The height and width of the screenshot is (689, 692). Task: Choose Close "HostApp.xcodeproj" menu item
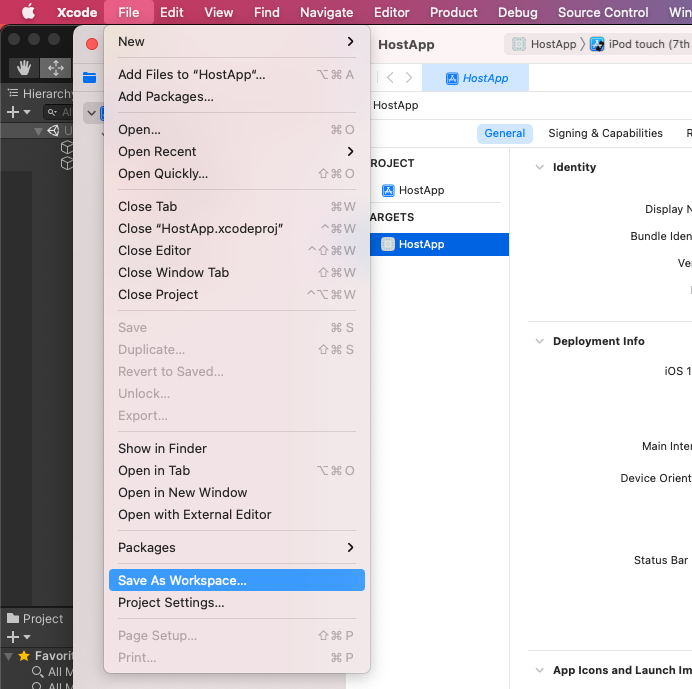[x=237, y=229]
